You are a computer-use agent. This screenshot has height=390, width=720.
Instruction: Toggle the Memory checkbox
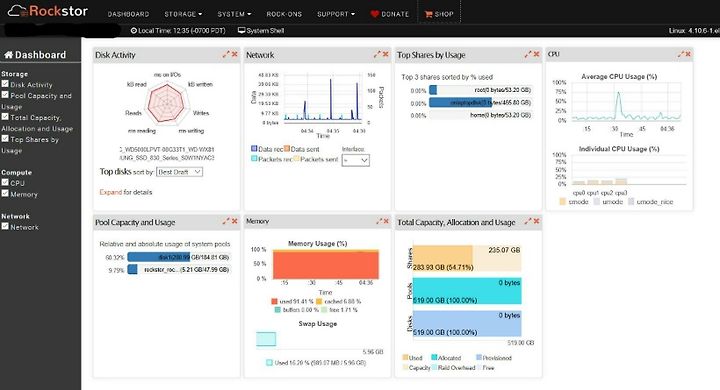coord(5,193)
